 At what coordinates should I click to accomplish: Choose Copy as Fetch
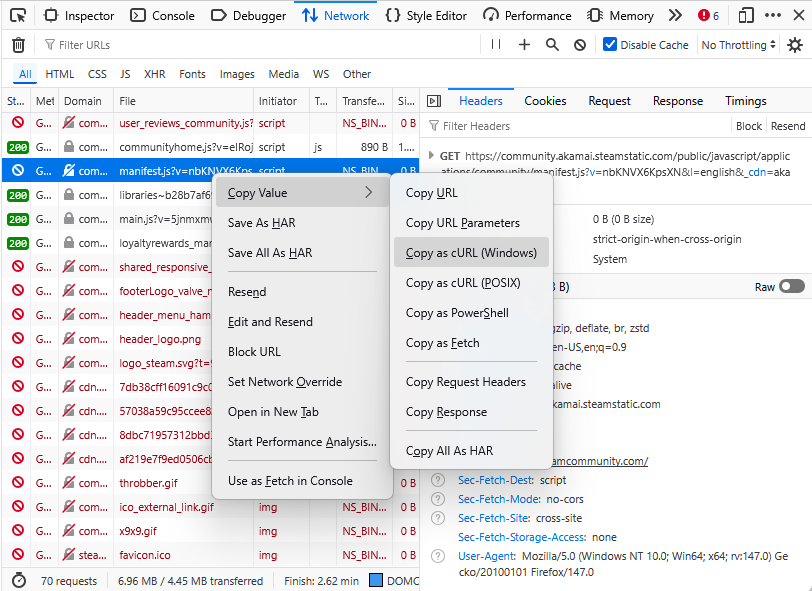pos(471,343)
